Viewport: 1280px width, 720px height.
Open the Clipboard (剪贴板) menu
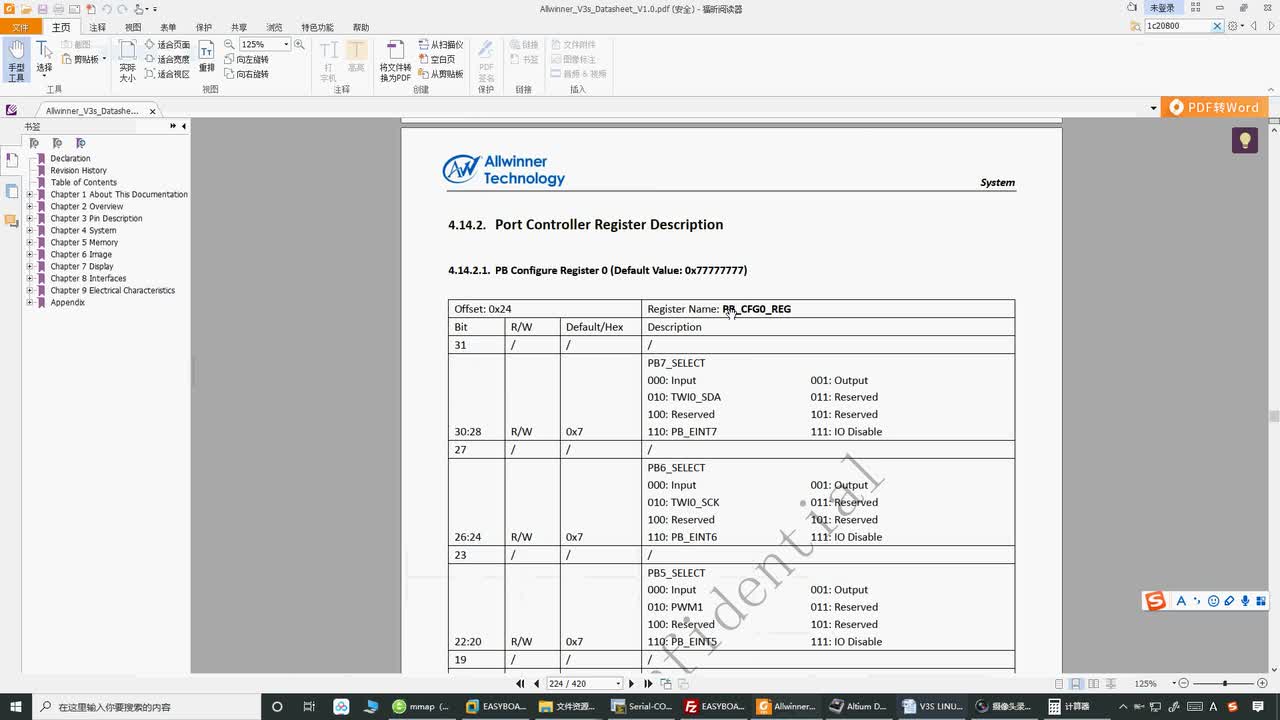84,59
